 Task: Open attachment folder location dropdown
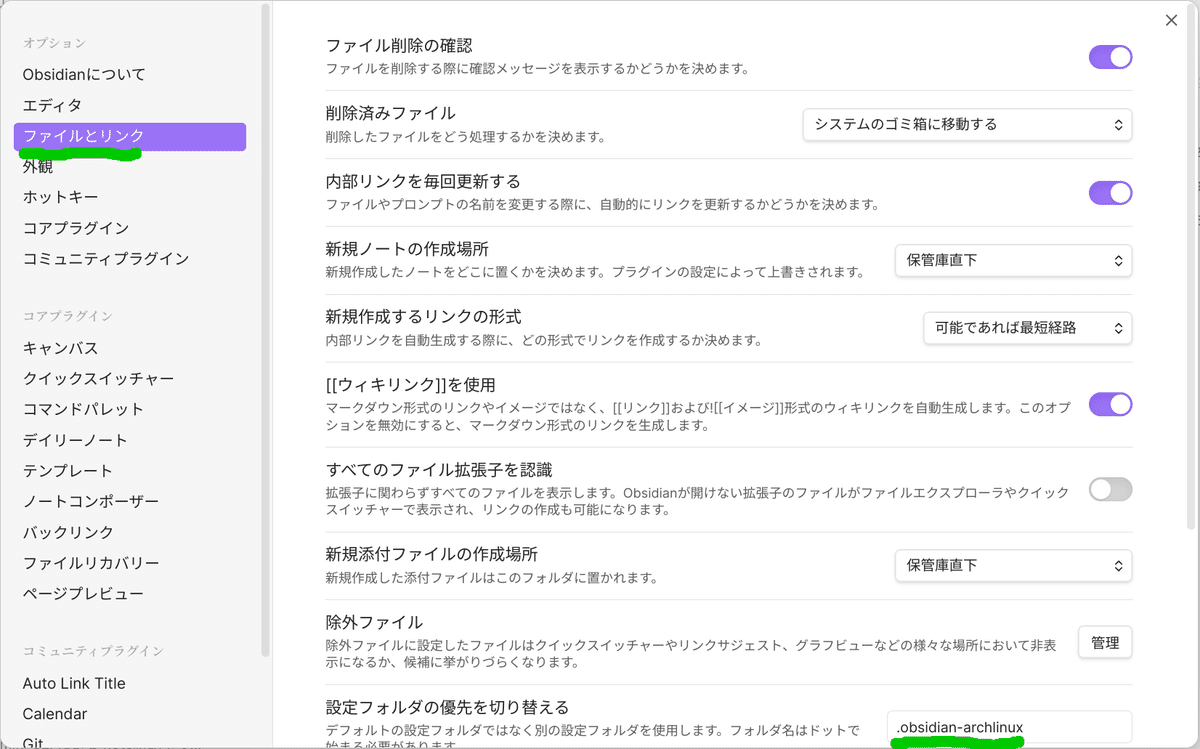(x=1013, y=565)
